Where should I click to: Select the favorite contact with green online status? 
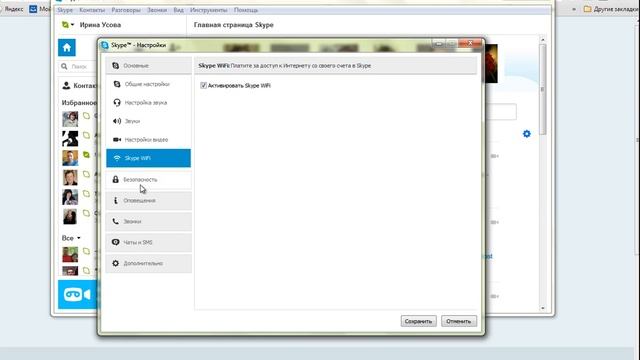(70, 158)
